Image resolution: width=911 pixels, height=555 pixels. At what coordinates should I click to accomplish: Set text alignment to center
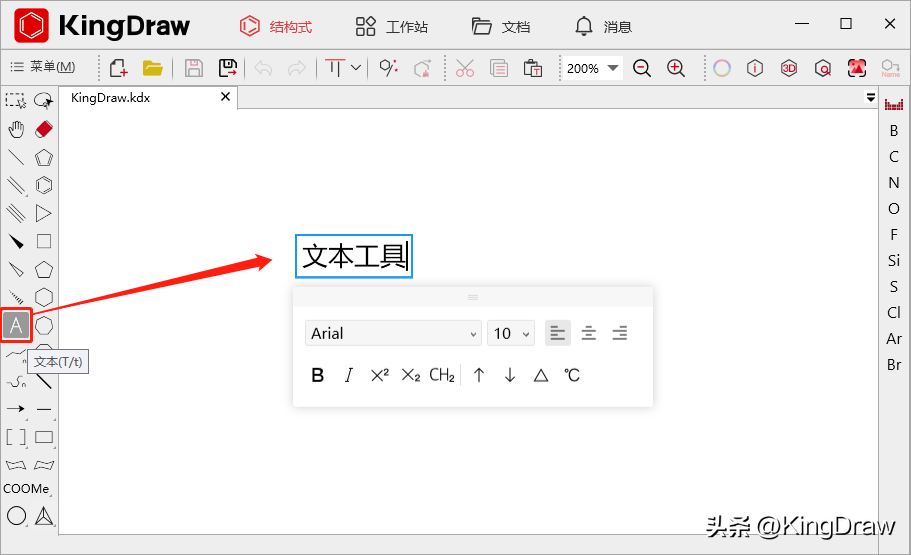click(x=589, y=333)
